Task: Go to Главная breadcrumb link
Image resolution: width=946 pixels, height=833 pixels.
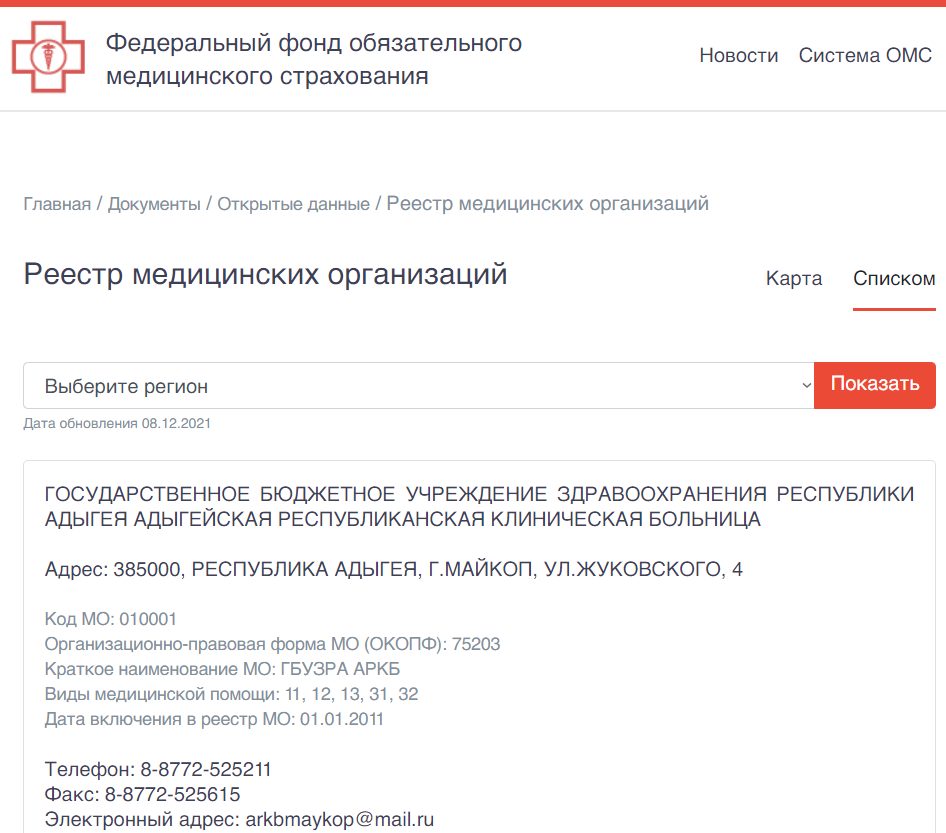Action: [x=57, y=204]
